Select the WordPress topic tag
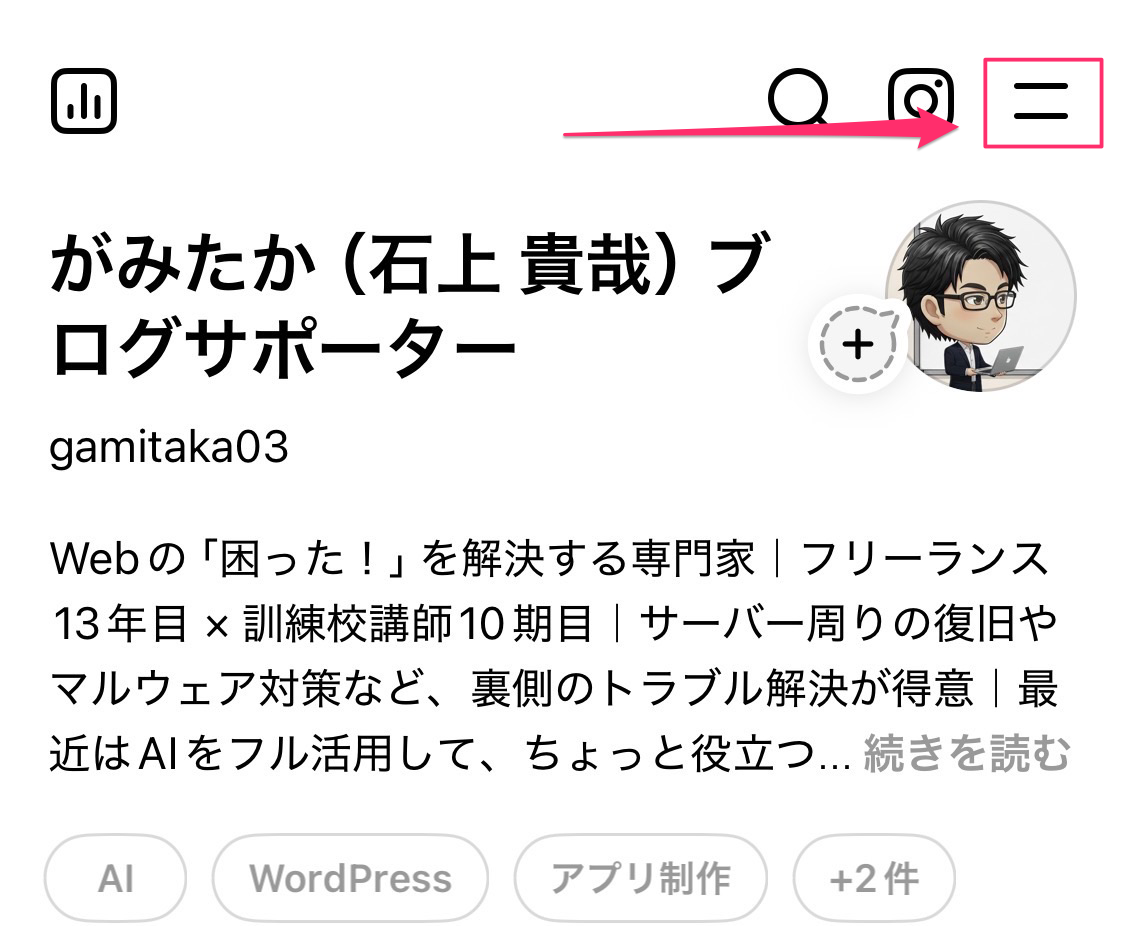 tap(350, 879)
